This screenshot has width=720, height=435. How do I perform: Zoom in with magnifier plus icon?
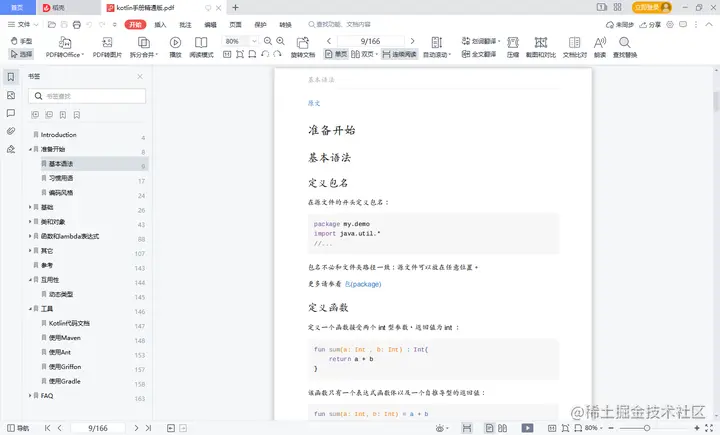(x=280, y=41)
